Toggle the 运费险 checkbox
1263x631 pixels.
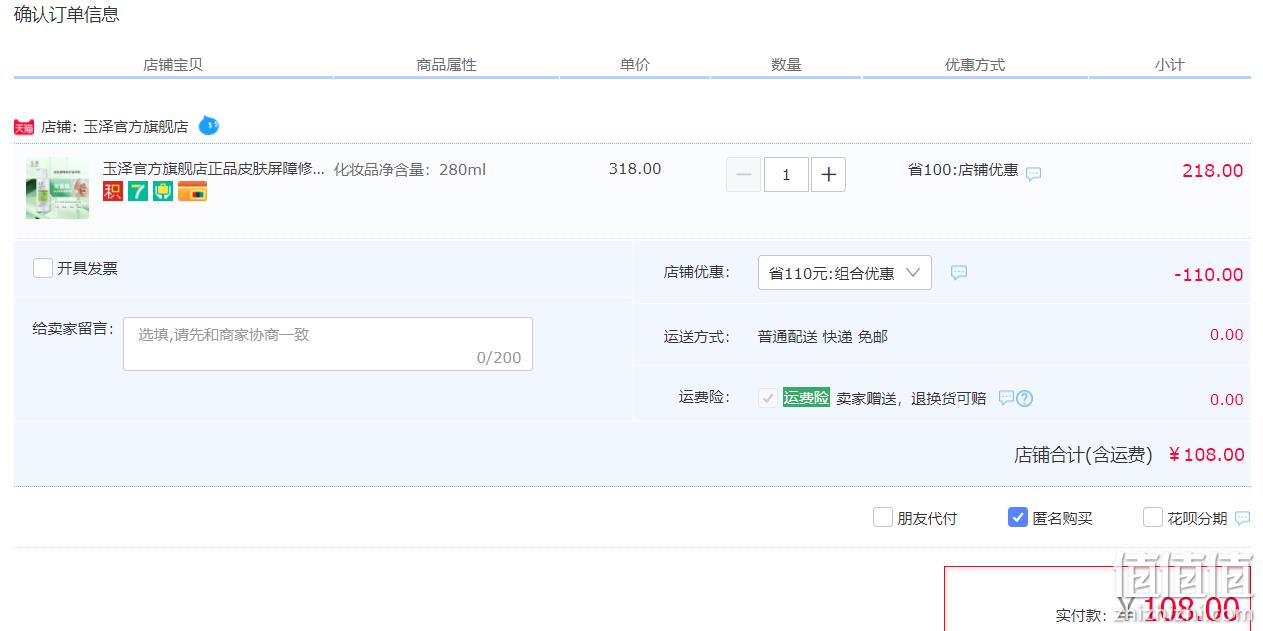click(x=768, y=398)
